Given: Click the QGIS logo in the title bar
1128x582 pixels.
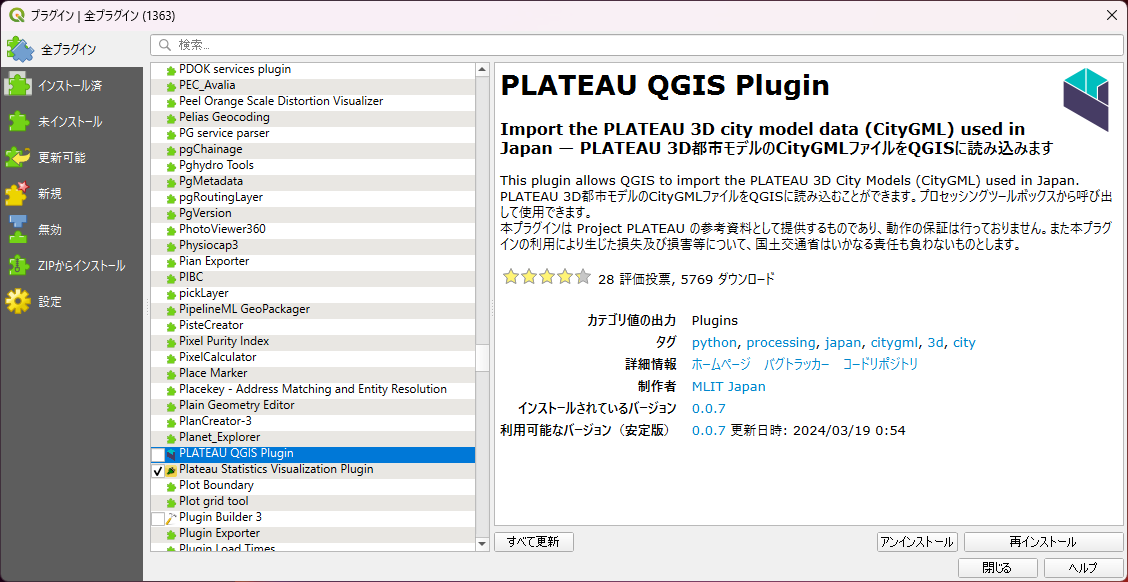Looking at the screenshot, I should tap(16, 15).
